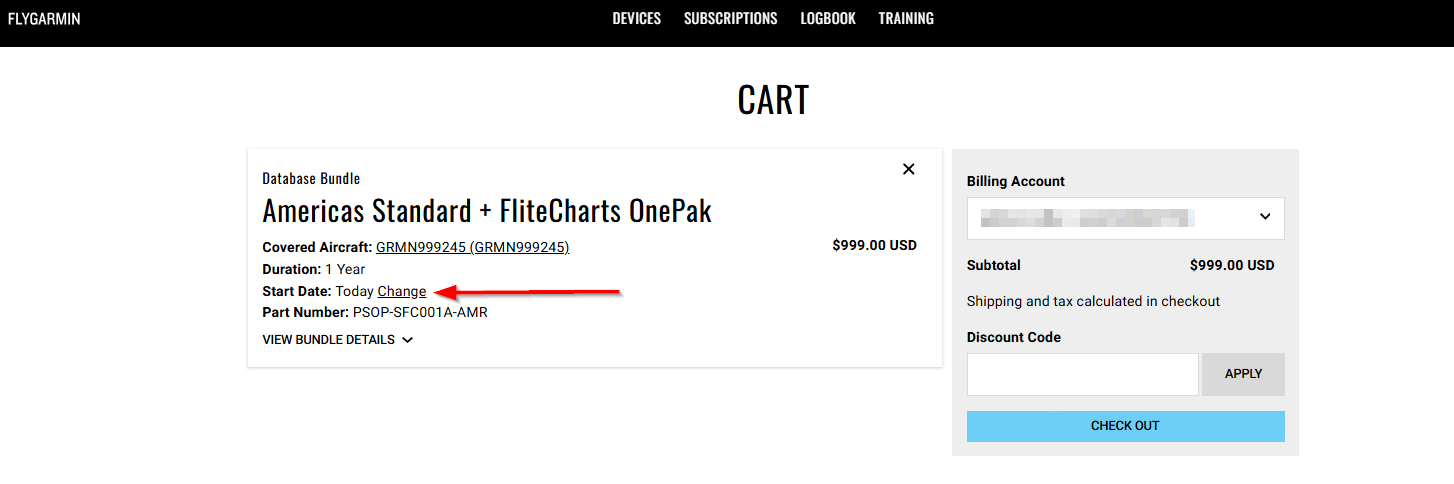
Task: Click the part number PSOP-SFC001A-AMR text
Action: coord(420,312)
